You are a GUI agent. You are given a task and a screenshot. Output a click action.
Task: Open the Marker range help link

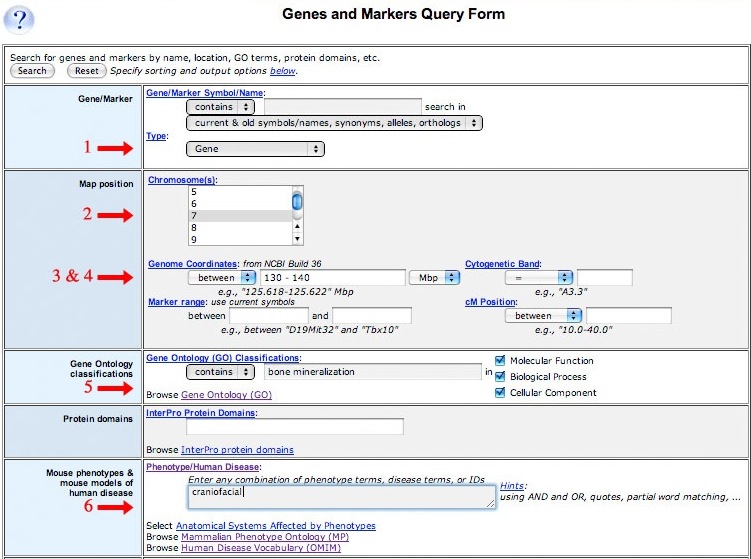tap(177, 302)
